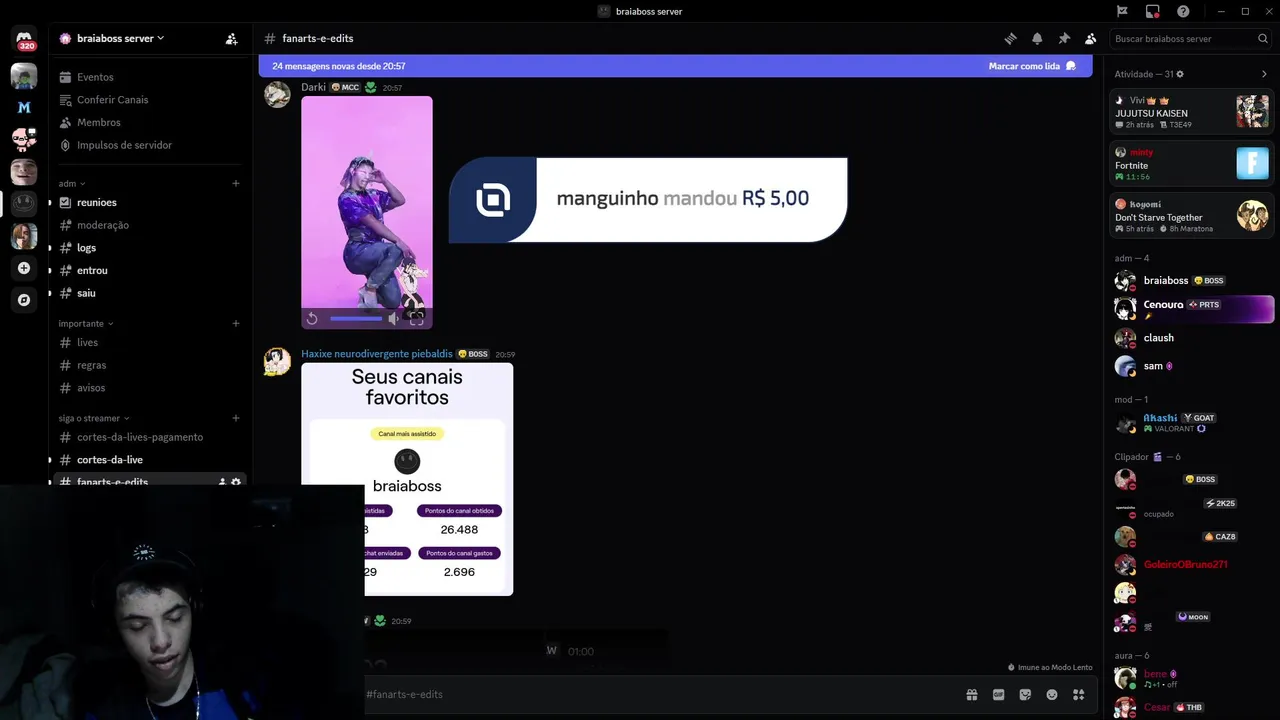Click username Darki in chat
1280x720 pixels.
pyautogui.click(x=313, y=87)
